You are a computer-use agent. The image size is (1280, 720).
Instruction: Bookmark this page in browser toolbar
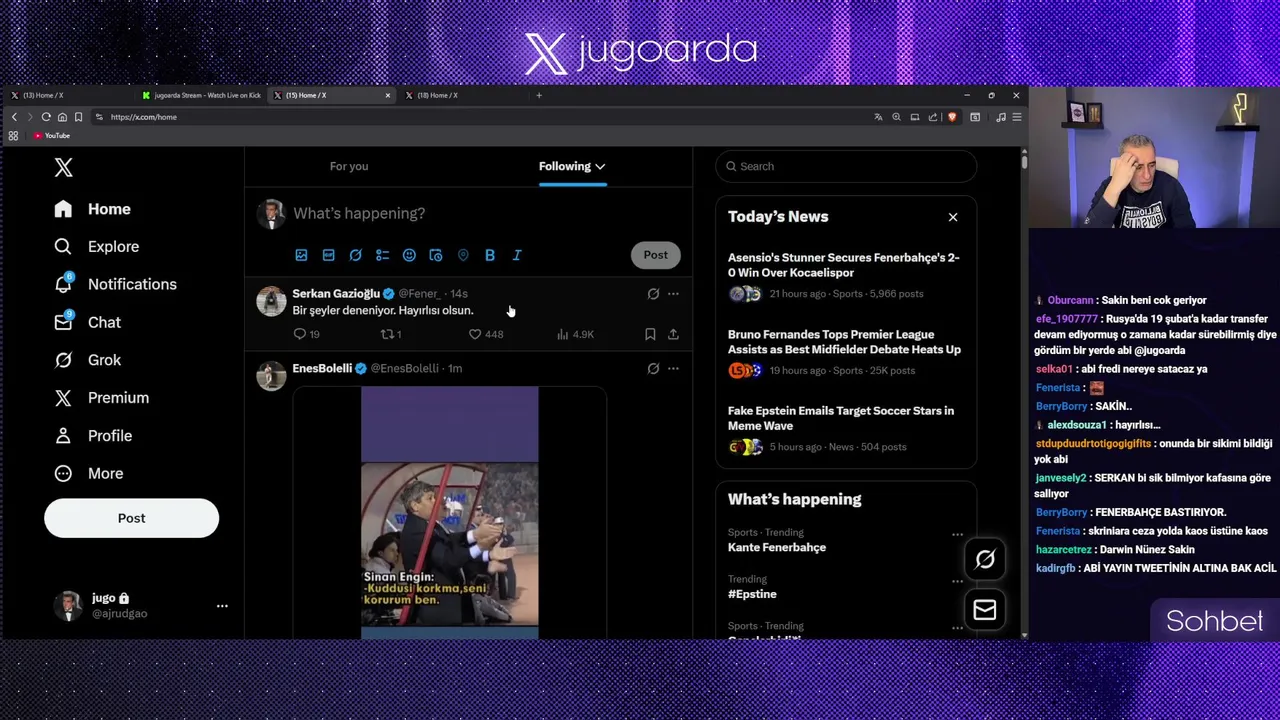click(78, 117)
